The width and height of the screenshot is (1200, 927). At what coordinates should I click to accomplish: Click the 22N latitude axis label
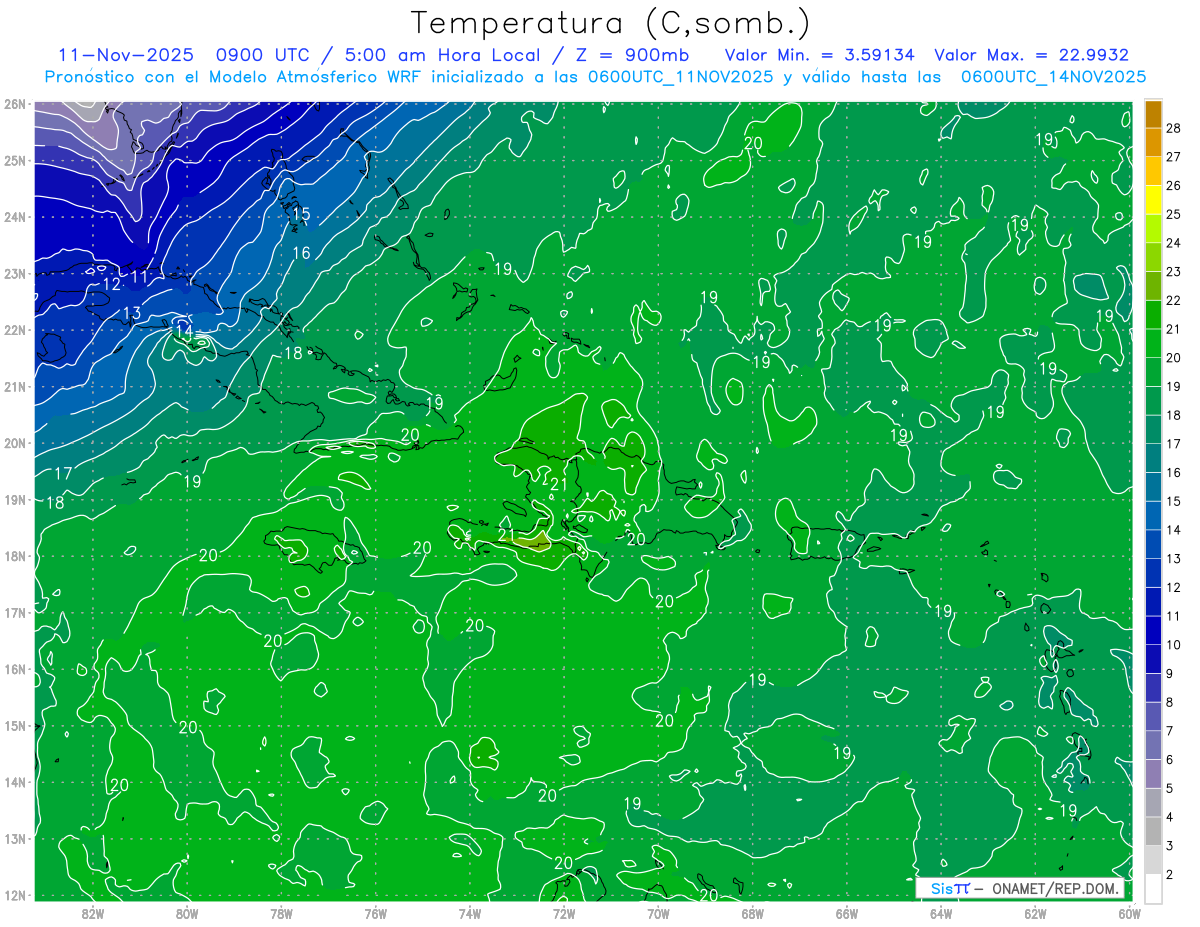(x=15, y=330)
